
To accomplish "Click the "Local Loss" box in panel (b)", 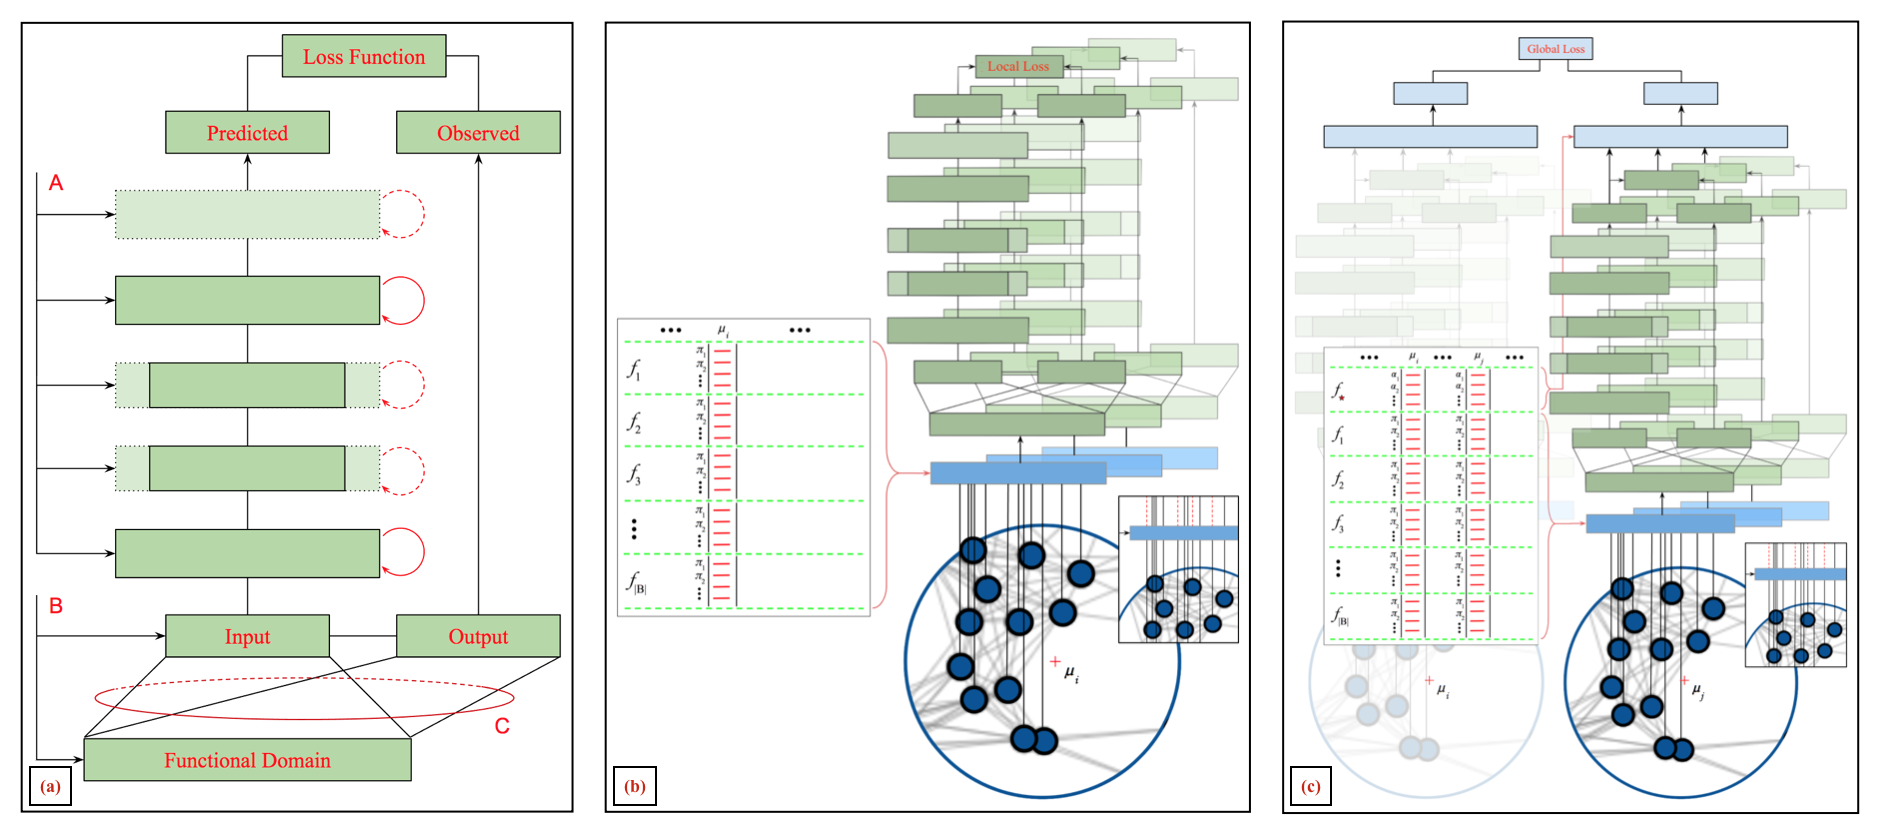I will tap(1019, 66).
